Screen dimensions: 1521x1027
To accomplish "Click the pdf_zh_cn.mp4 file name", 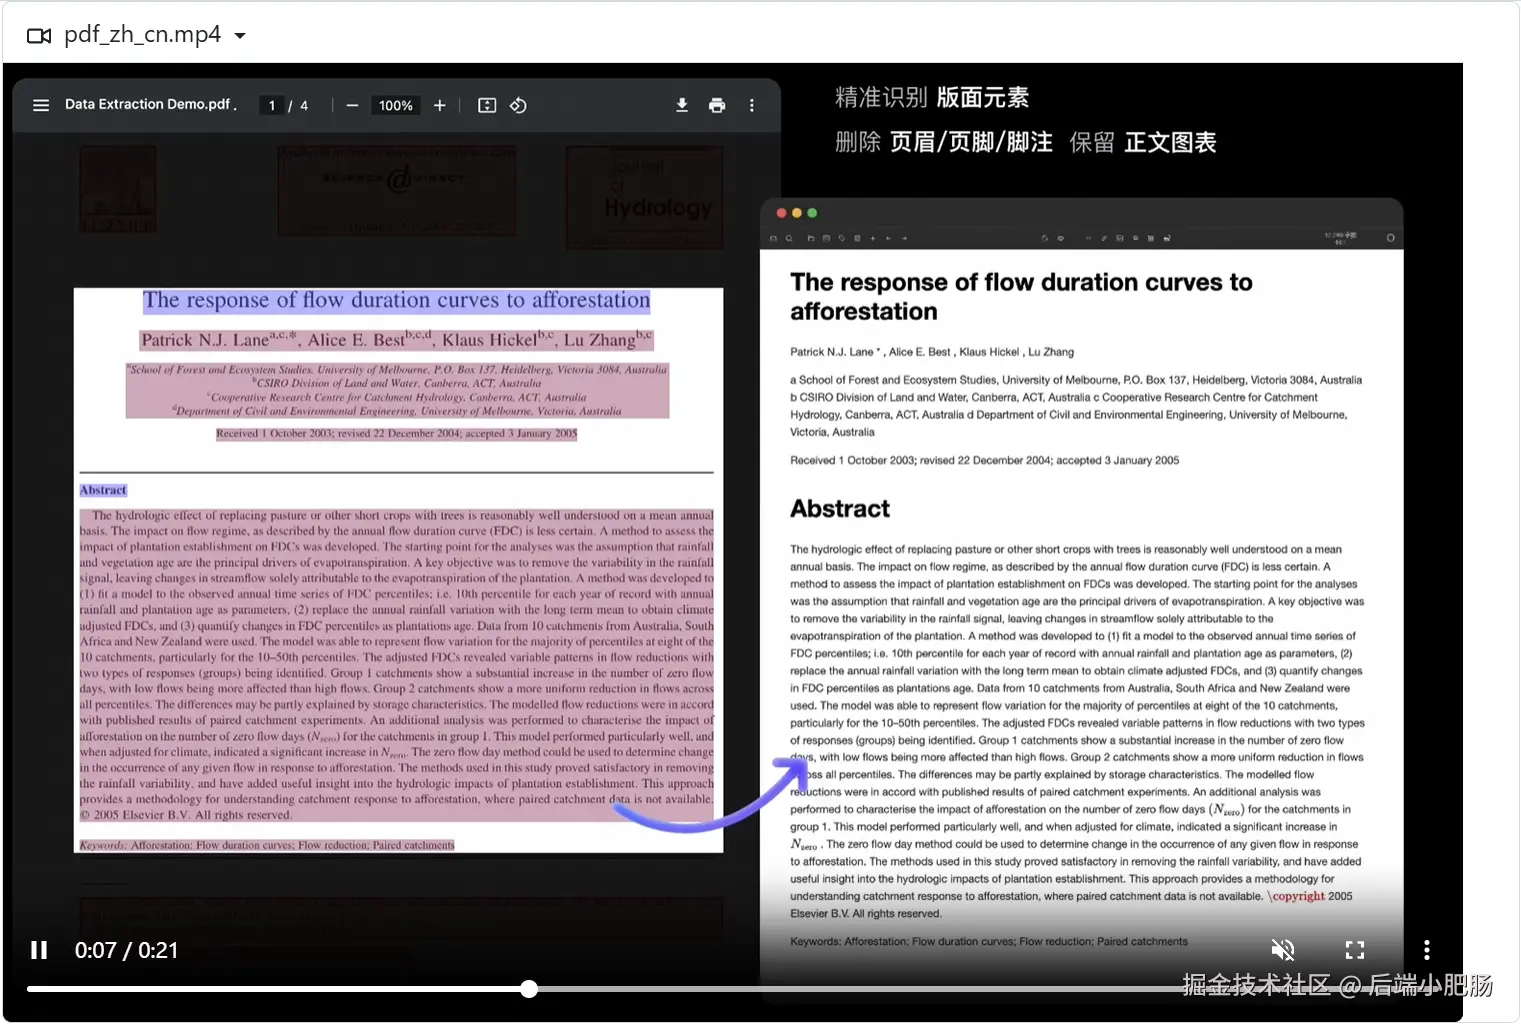I will pos(143,35).
